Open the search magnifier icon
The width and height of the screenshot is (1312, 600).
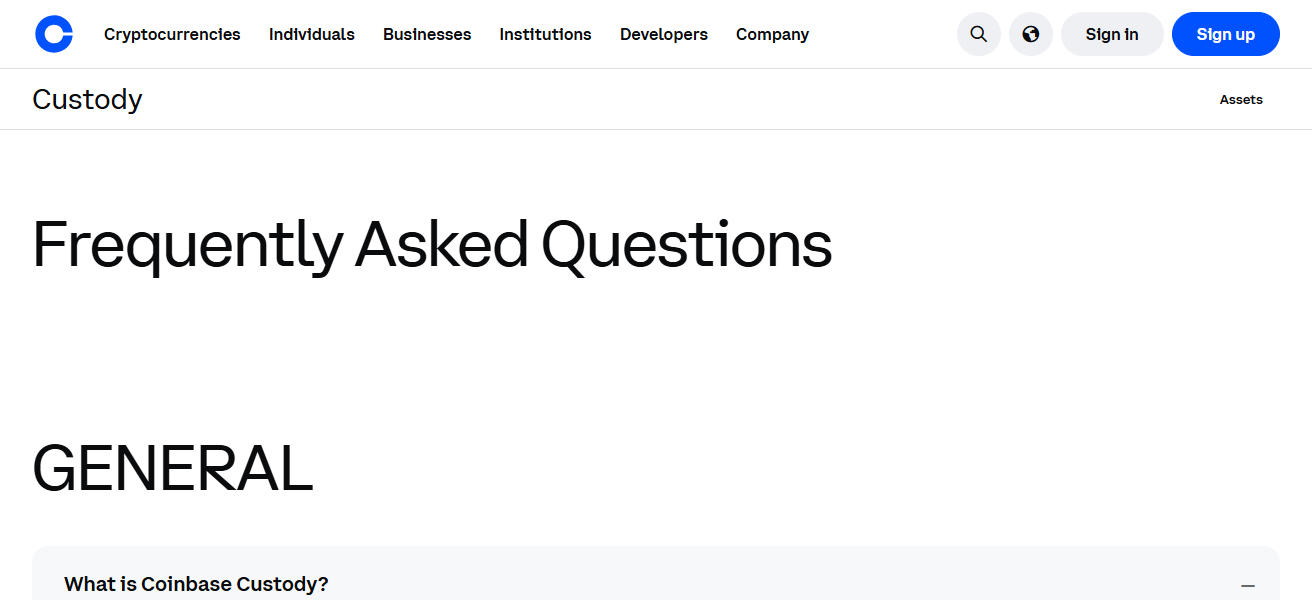click(x=979, y=34)
